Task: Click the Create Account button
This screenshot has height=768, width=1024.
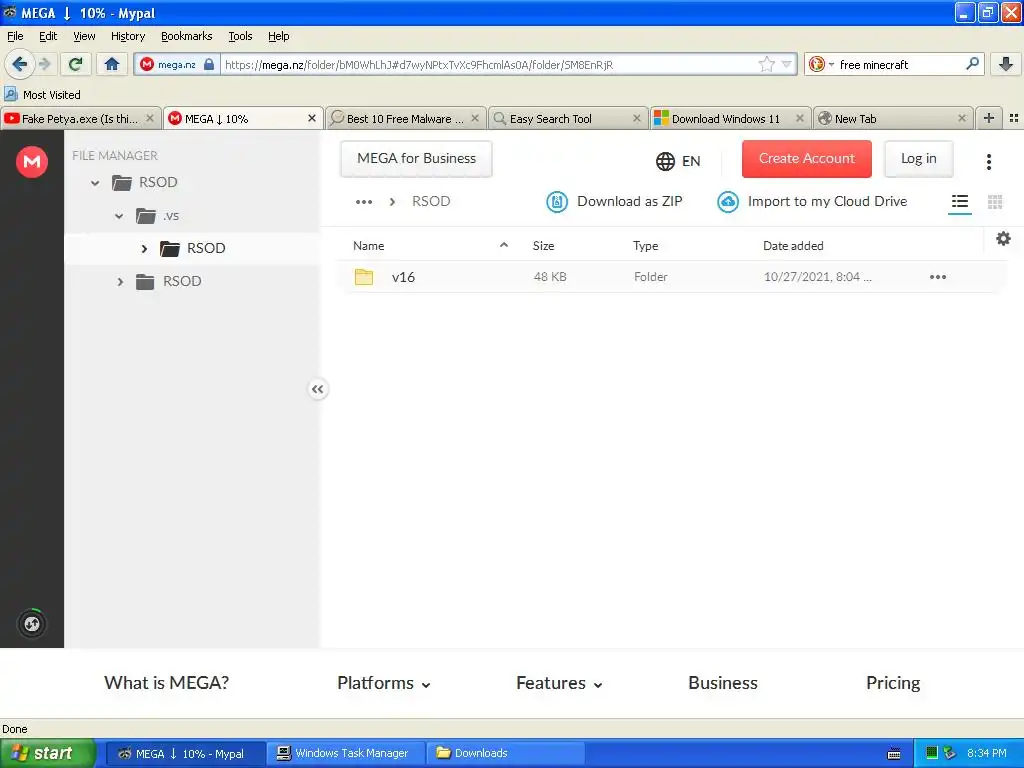Action: (807, 159)
